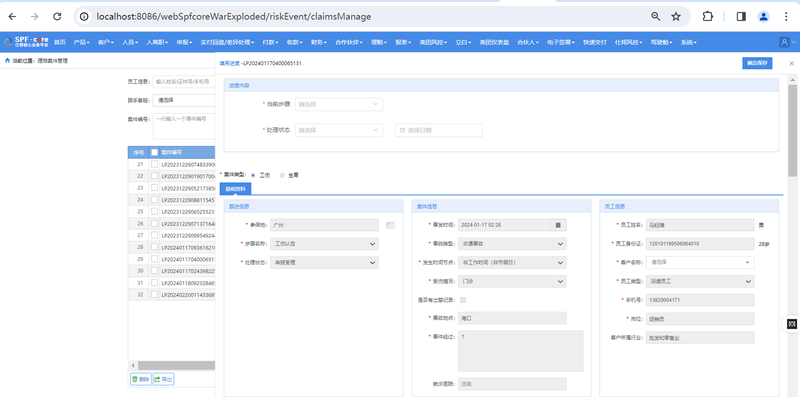Viewport: 800px width, 397px height.
Task: Open the 快速交付 nav link
Action: 595,42
